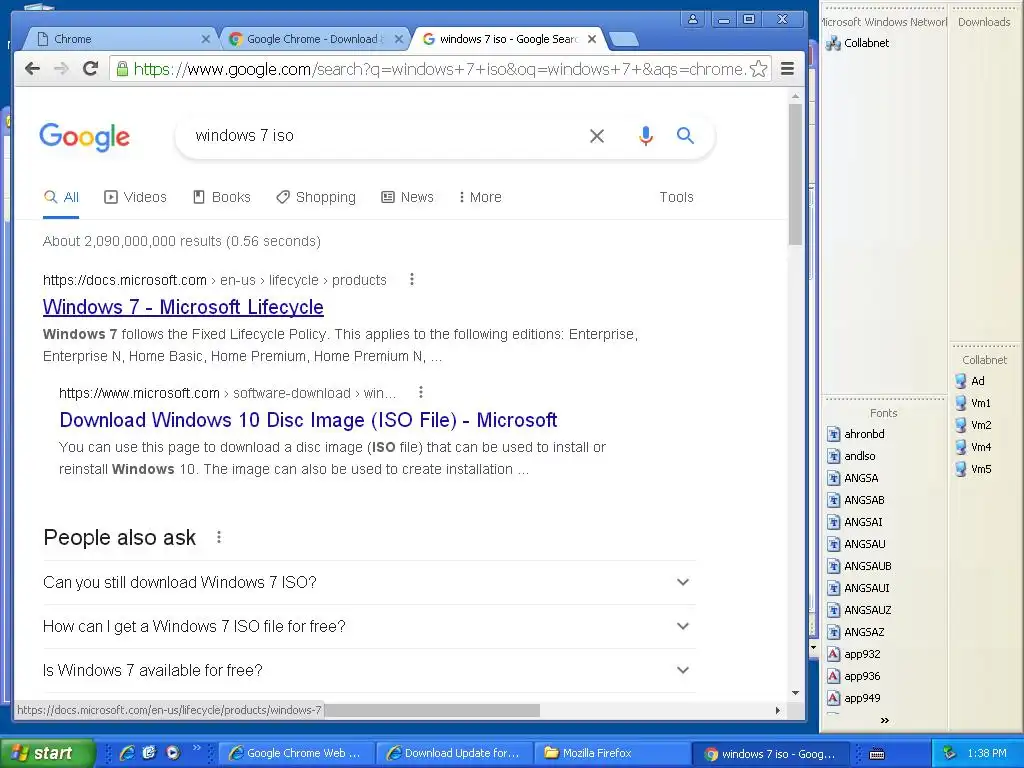Screen dimensions: 1024x768
Task: Select the app932 font file
Action: click(854, 654)
